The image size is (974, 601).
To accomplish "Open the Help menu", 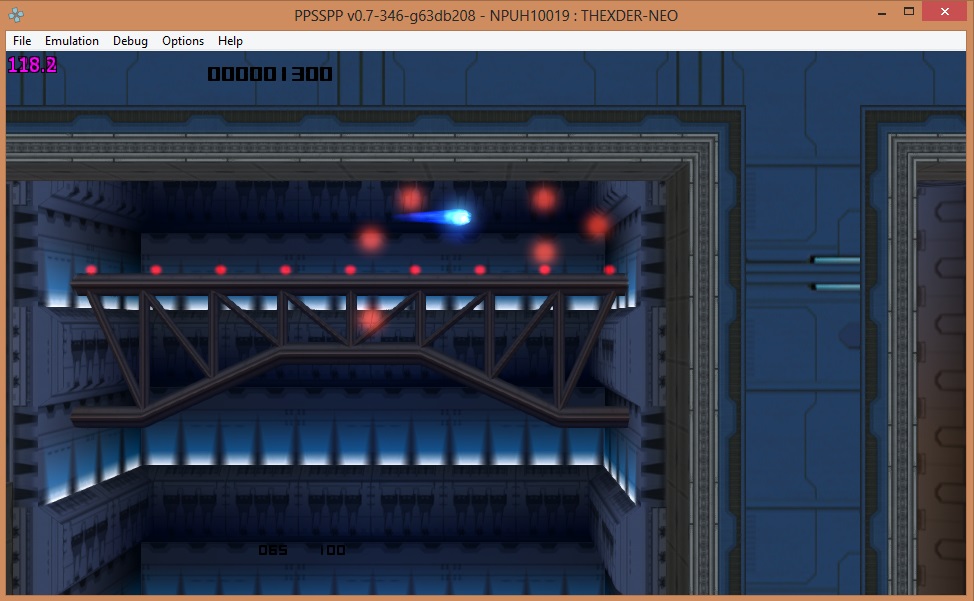I will click(230, 41).
